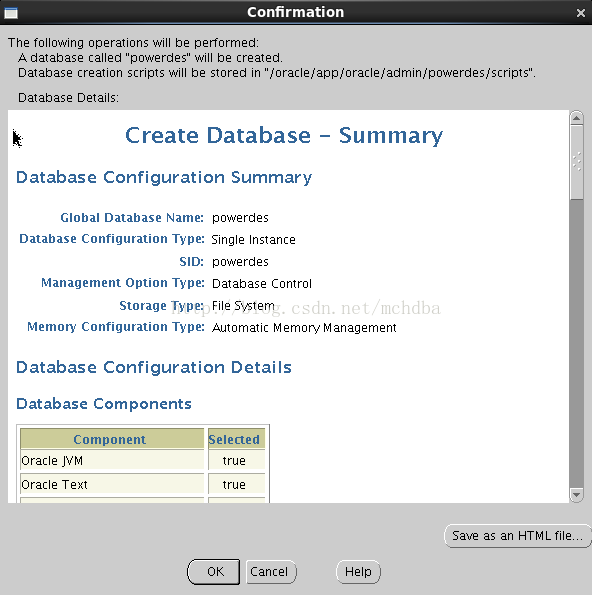Open the Help button
Image resolution: width=592 pixels, height=595 pixels.
tap(358, 571)
